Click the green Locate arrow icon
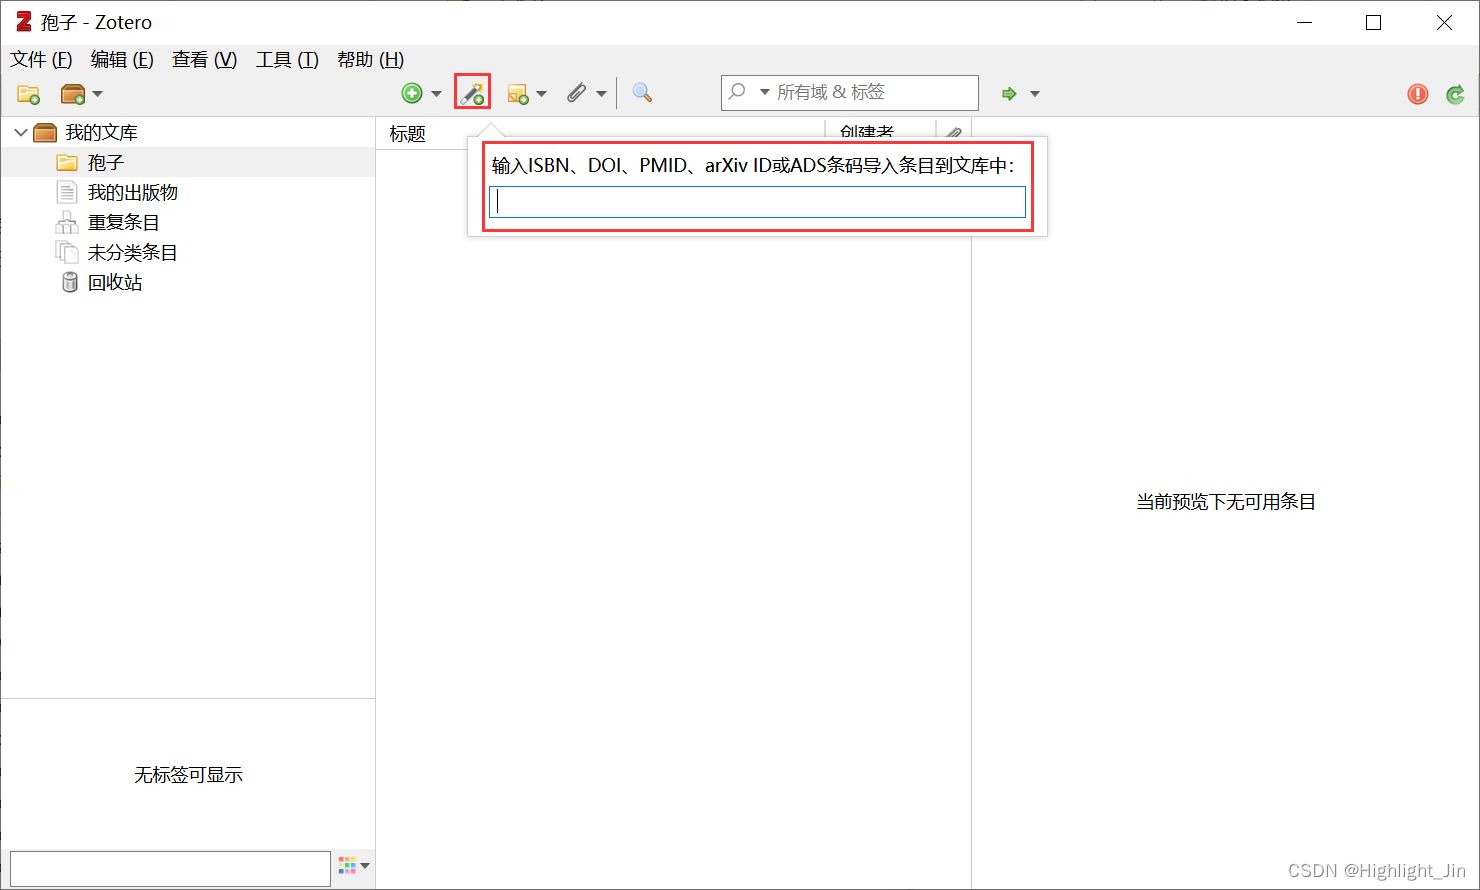The image size is (1480, 890). pyautogui.click(x=1009, y=94)
